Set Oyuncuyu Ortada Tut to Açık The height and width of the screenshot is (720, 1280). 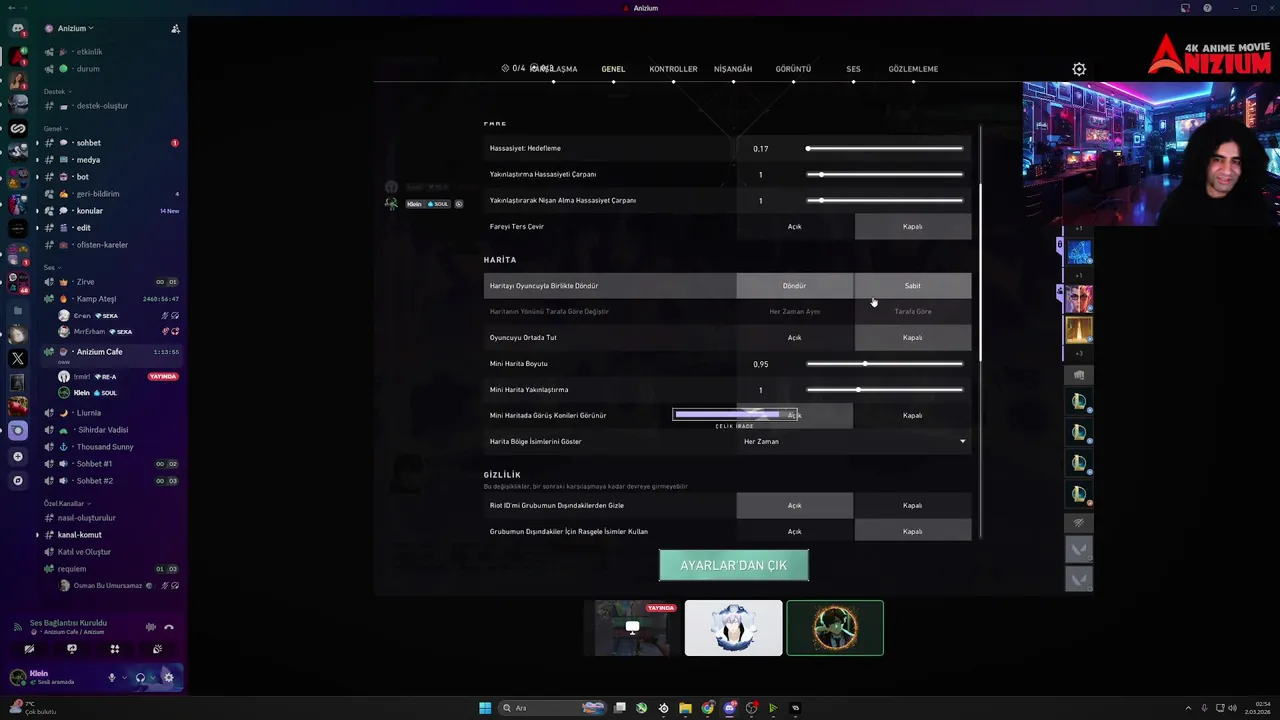coord(794,337)
